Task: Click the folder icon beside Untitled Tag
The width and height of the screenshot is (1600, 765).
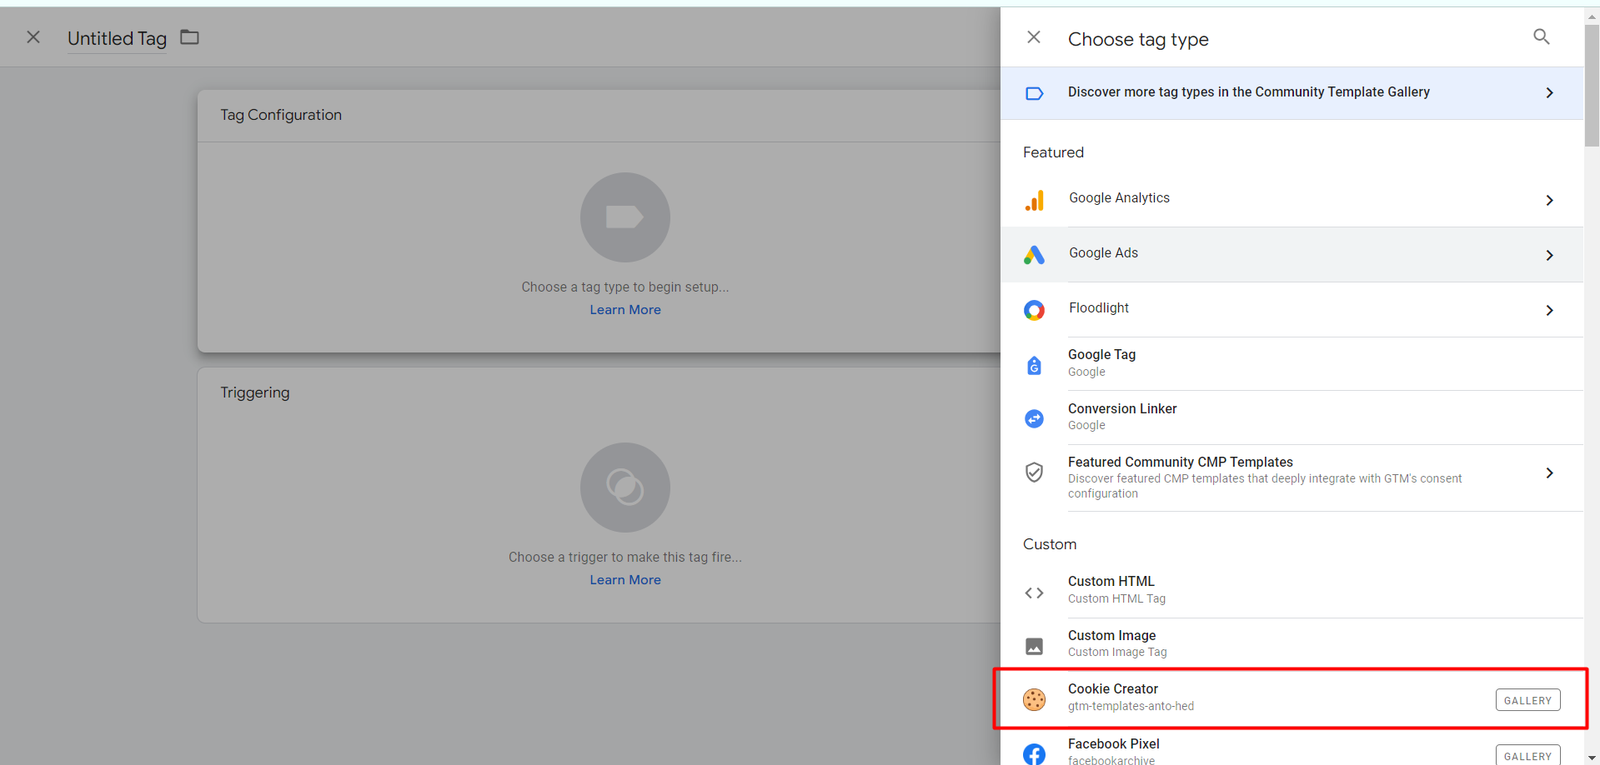Action: pos(189,37)
